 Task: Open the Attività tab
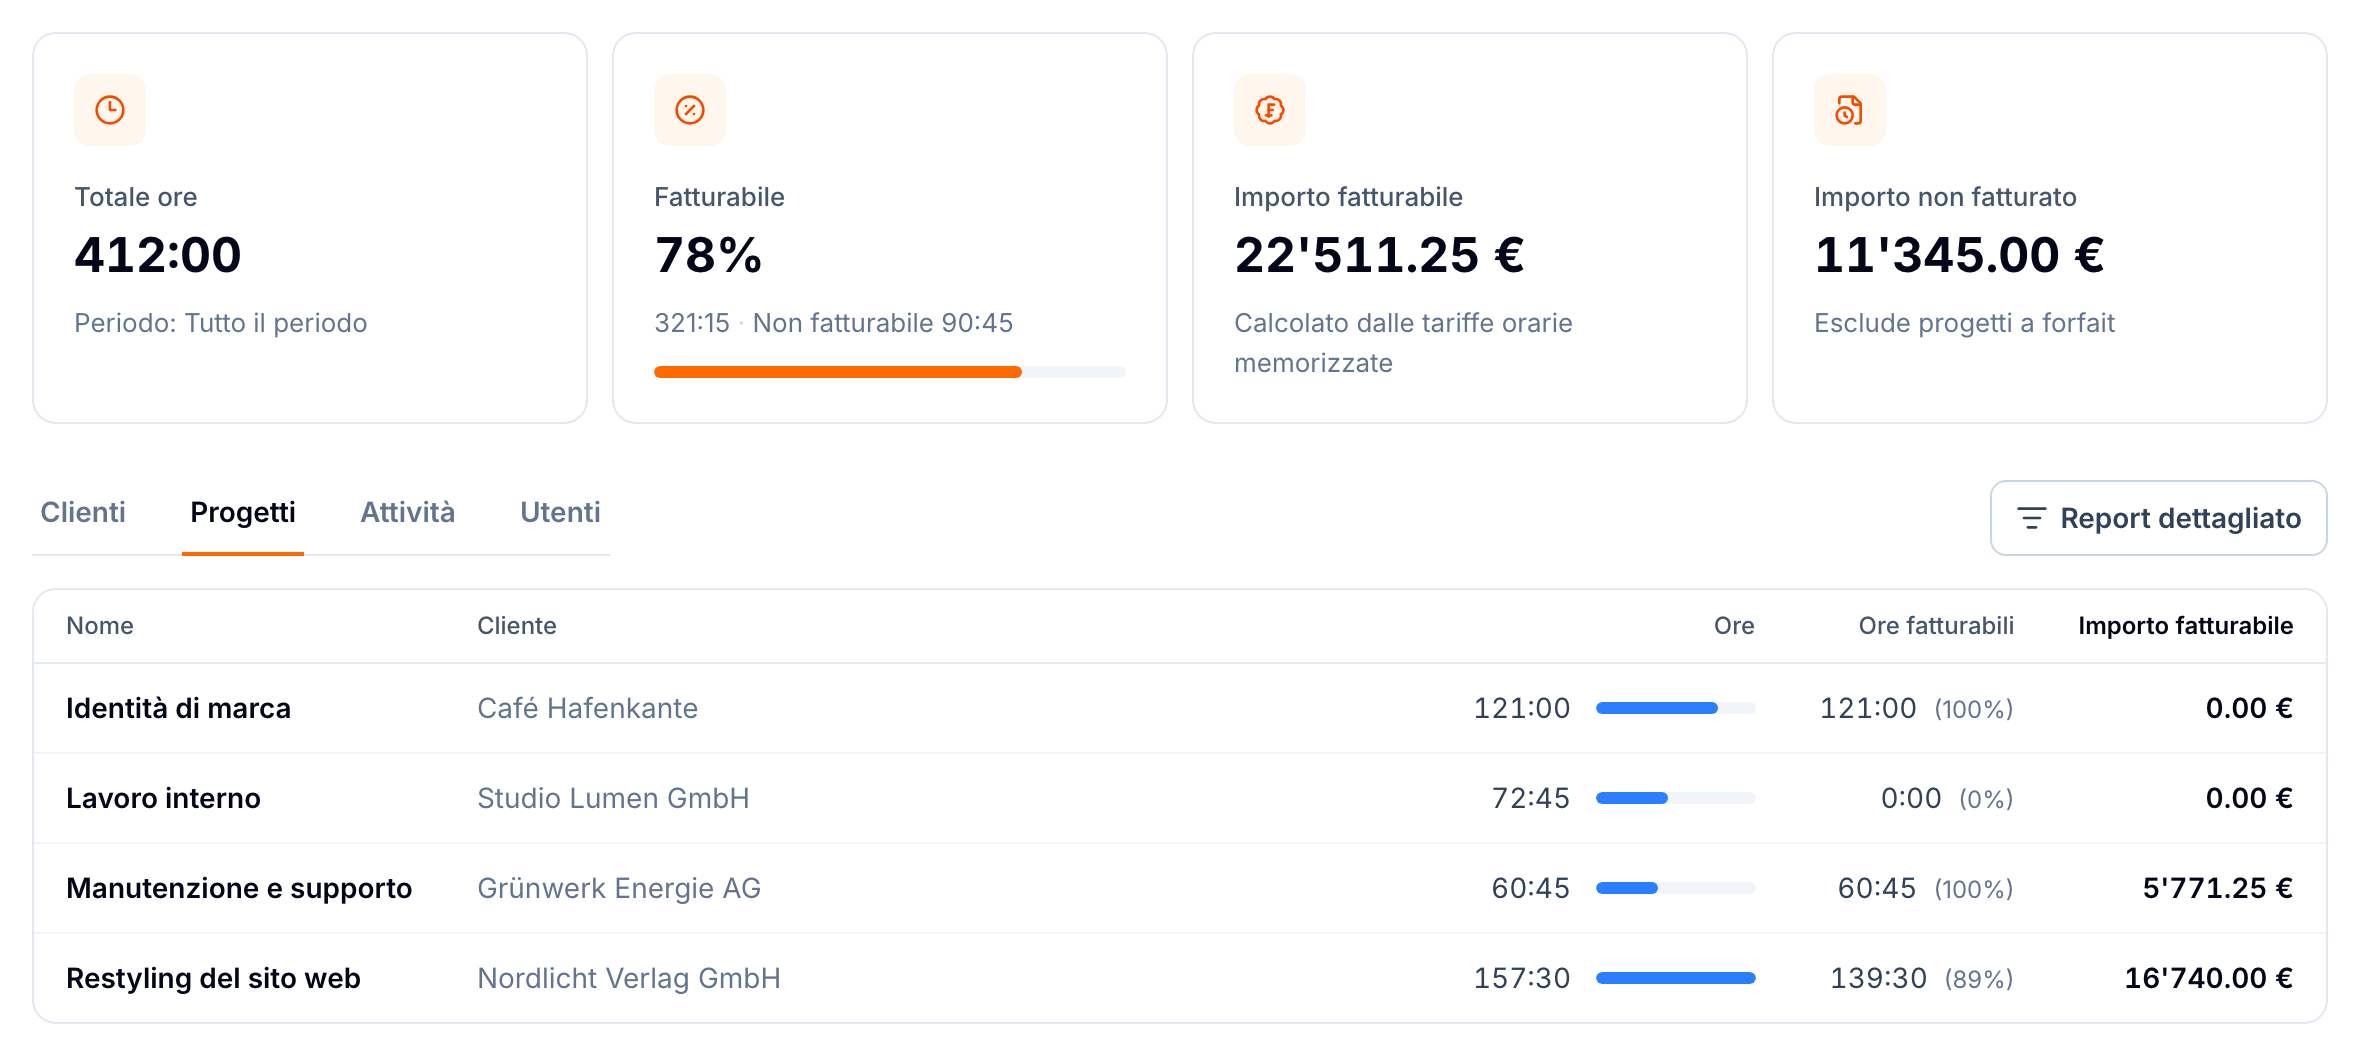pos(407,512)
